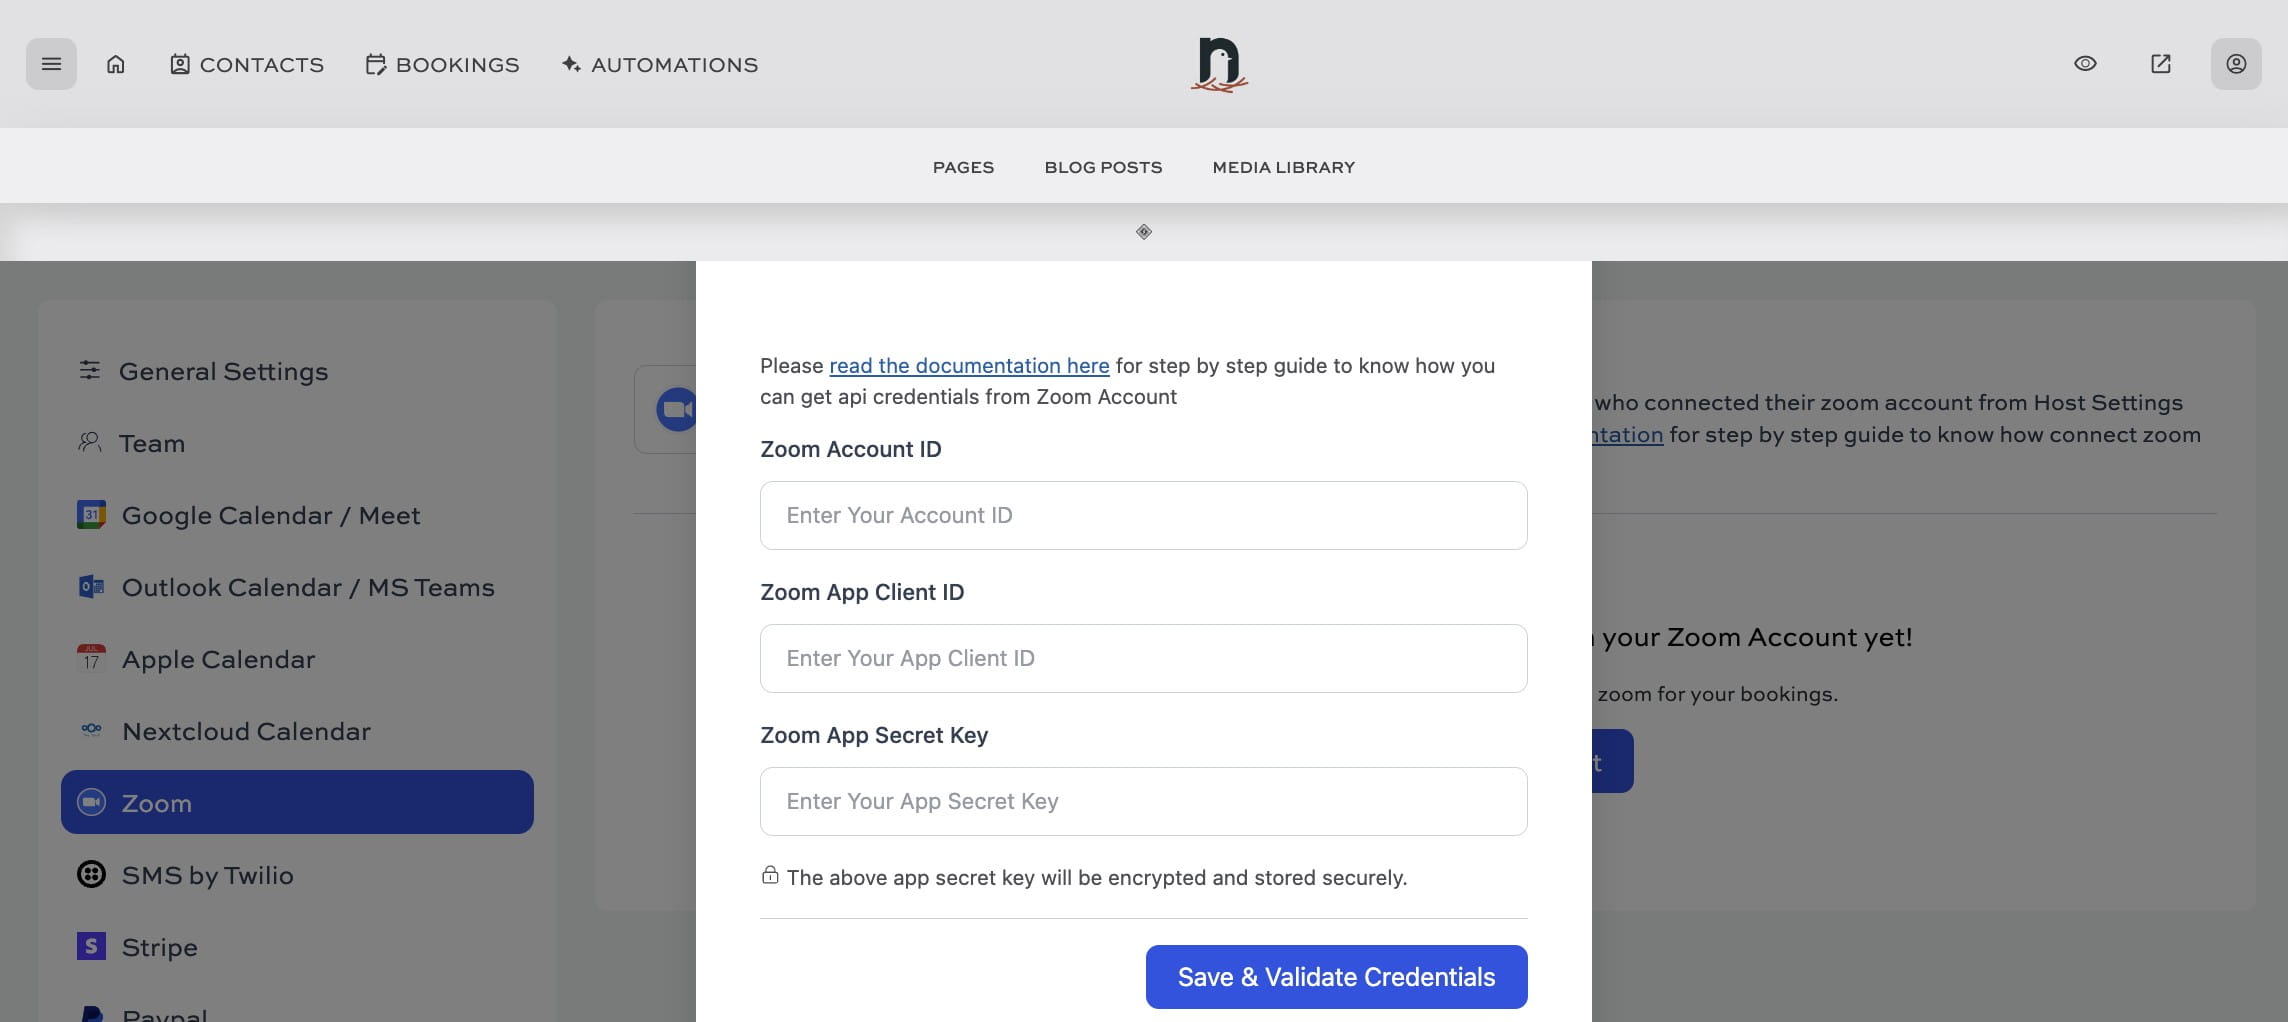Screen dimensions: 2288x1022
Task: Click the Stripe icon in the sidebar
Action: pyautogui.click(x=91, y=946)
